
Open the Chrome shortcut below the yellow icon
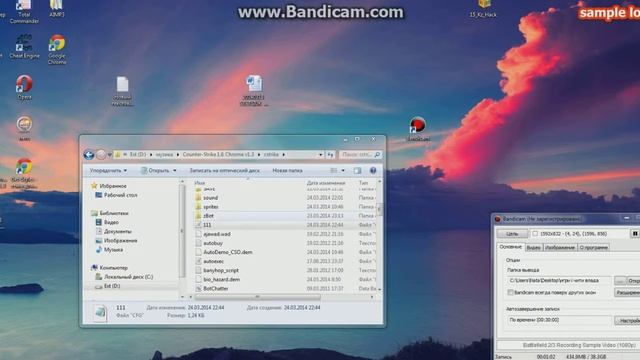pyautogui.click(x=24, y=173)
